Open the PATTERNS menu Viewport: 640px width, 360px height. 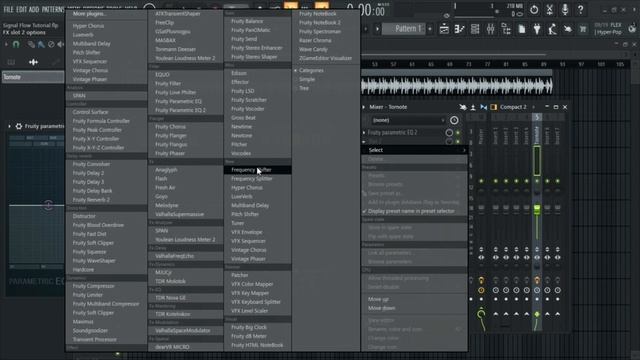click(x=53, y=9)
